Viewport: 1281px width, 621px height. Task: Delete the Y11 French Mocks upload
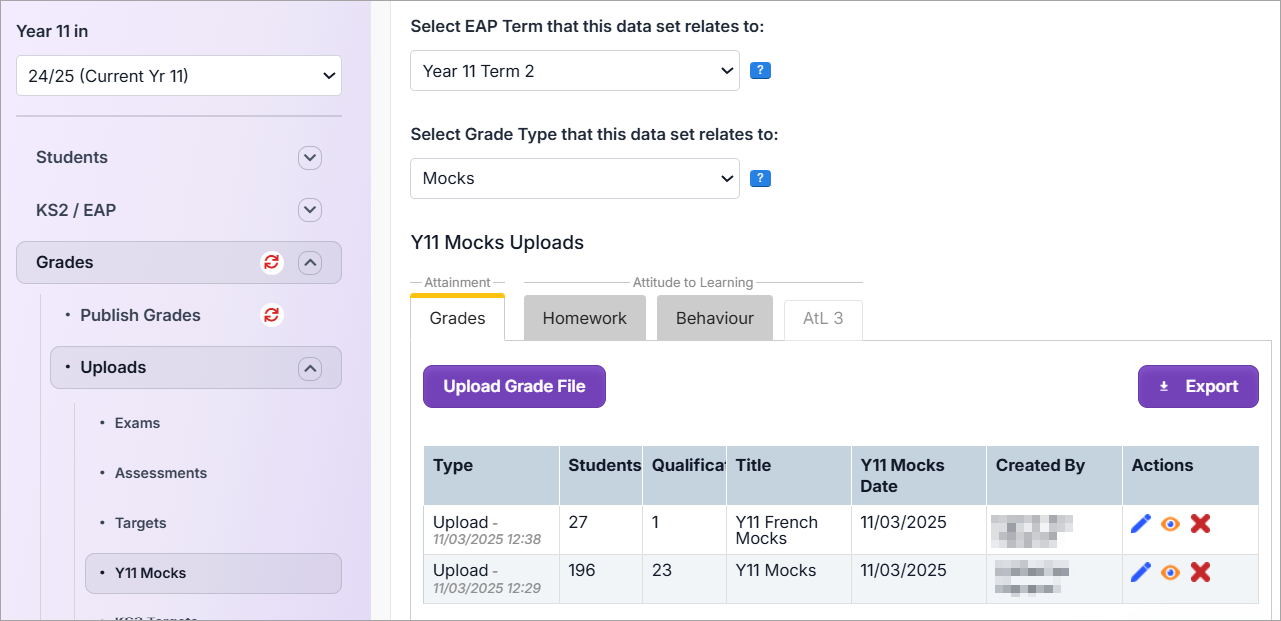pyautogui.click(x=1200, y=523)
